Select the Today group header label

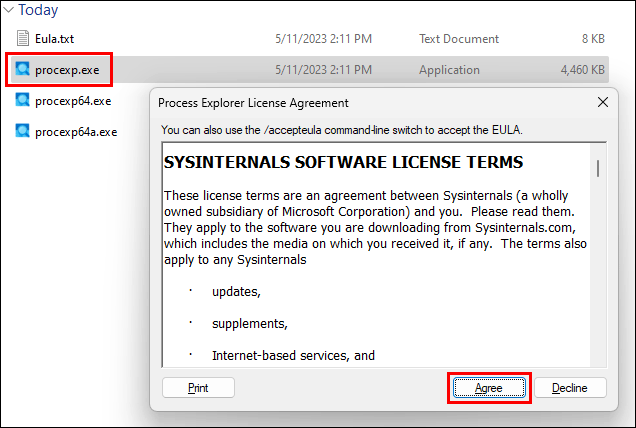tap(38, 10)
